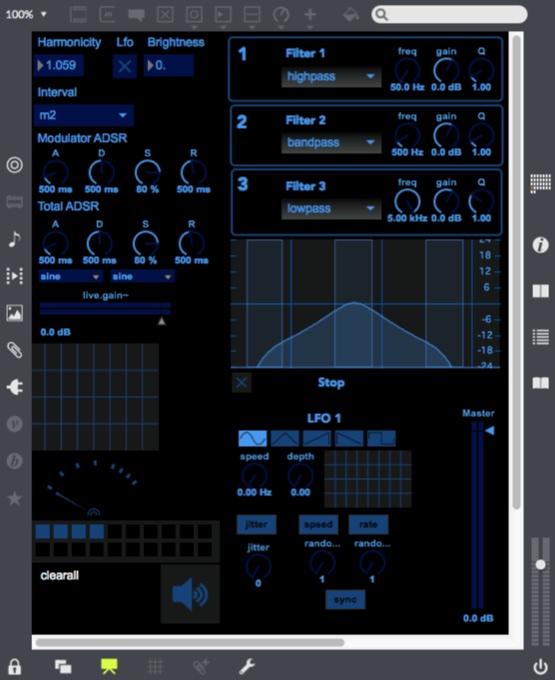Add a comment box from top toolbar
The height and width of the screenshot is (680, 555).
pyautogui.click(x=136, y=14)
